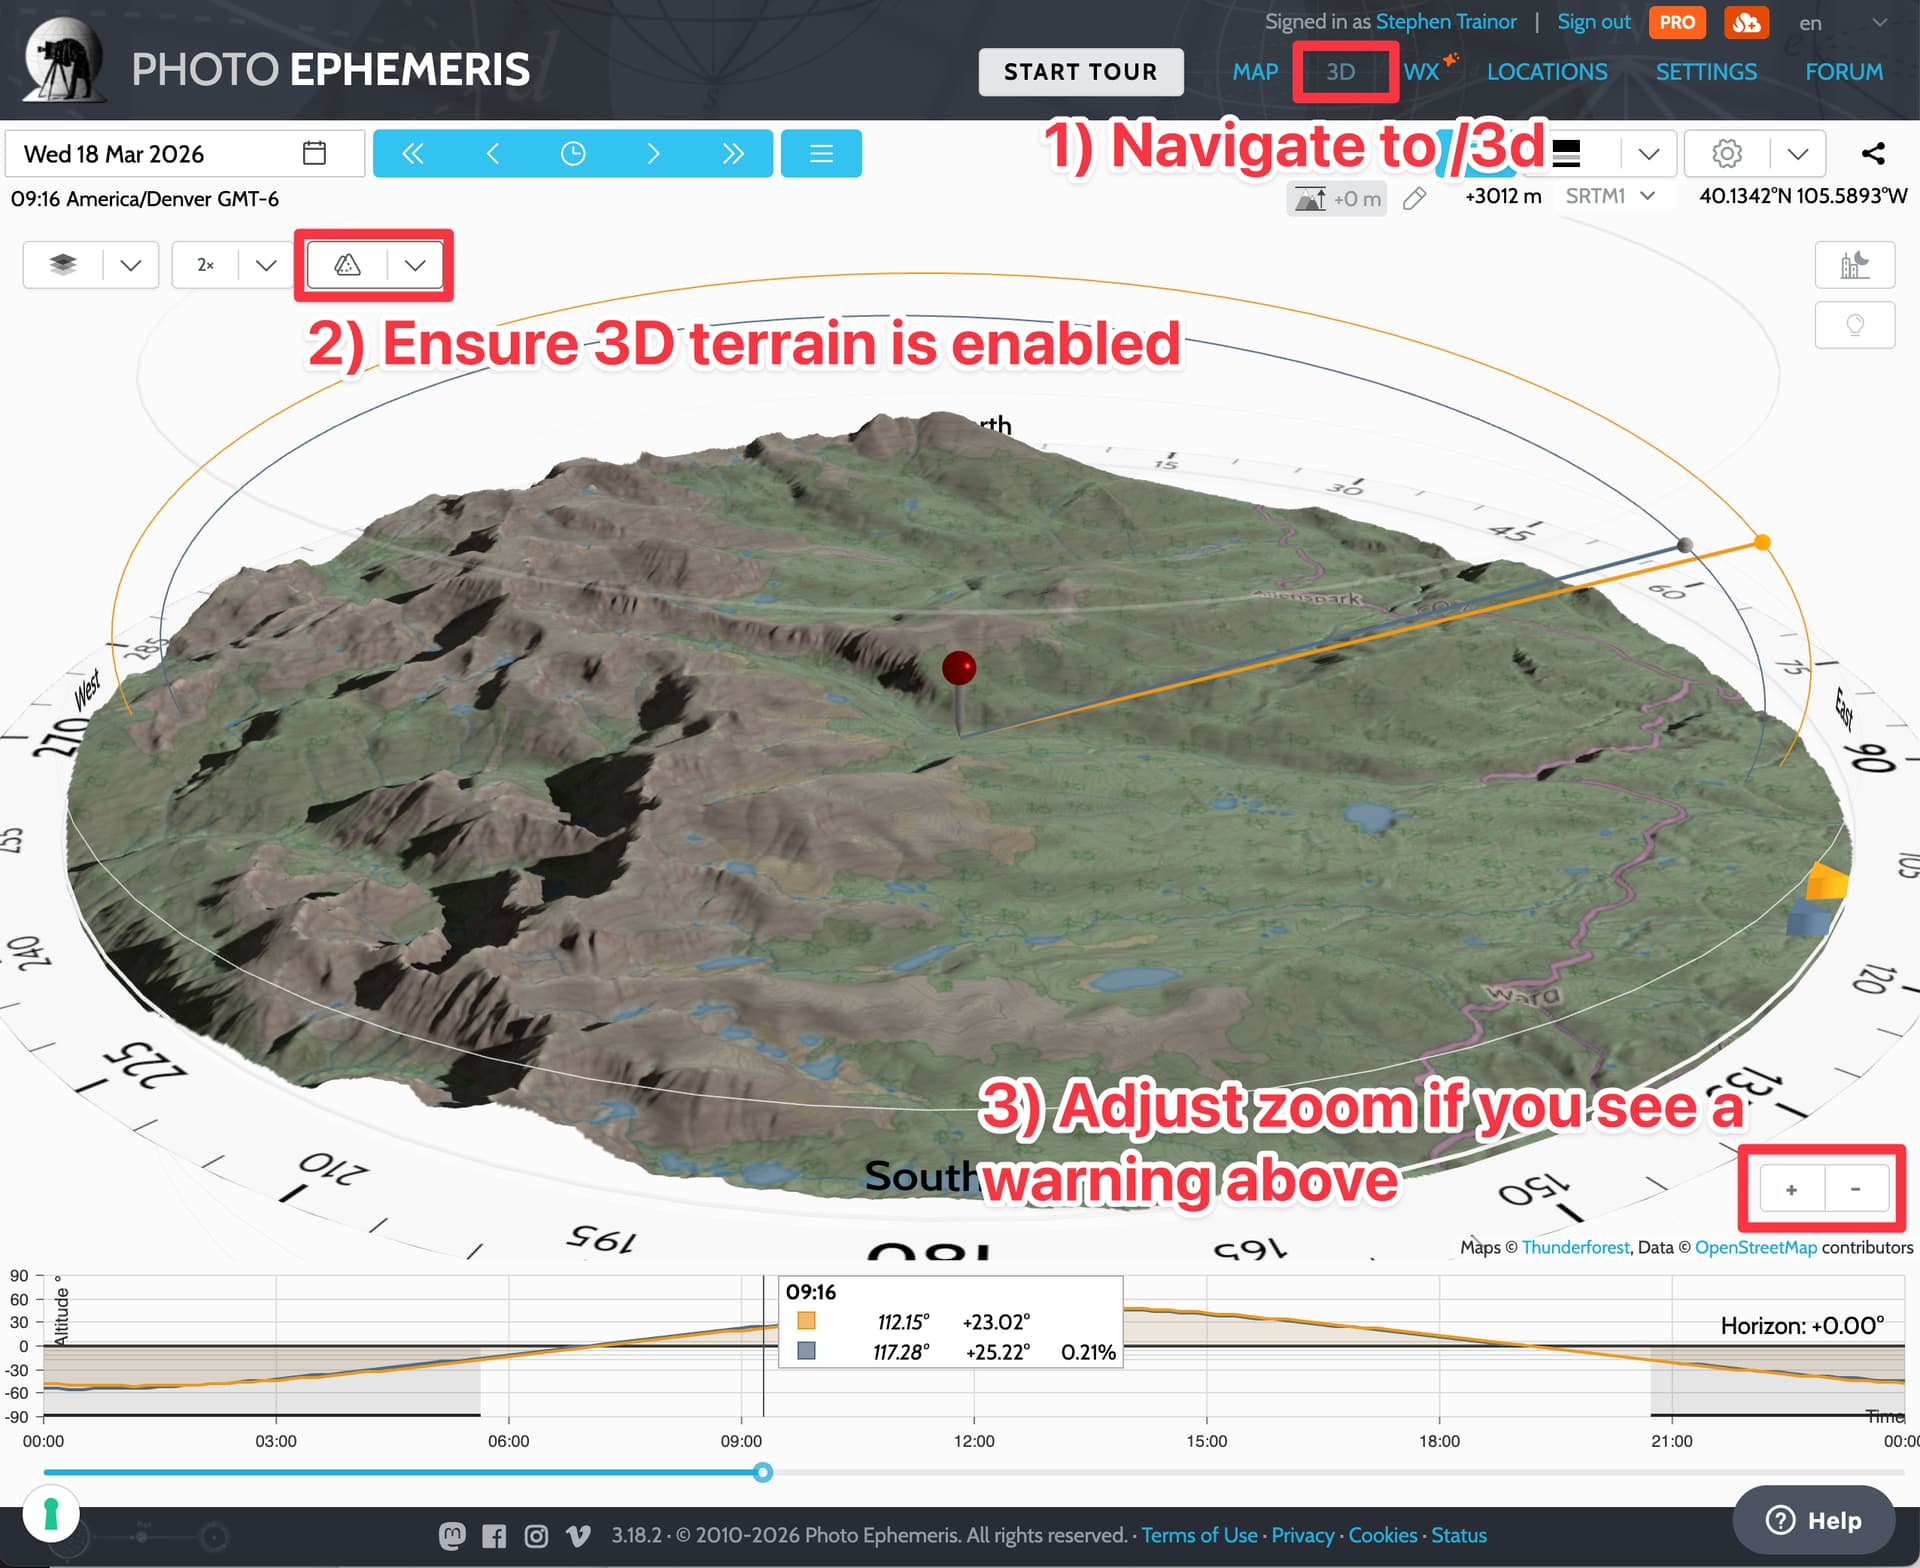This screenshot has height=1568, width=1920.
Task: Click the Instagram icon in footer
Action: pos(536,1535)
